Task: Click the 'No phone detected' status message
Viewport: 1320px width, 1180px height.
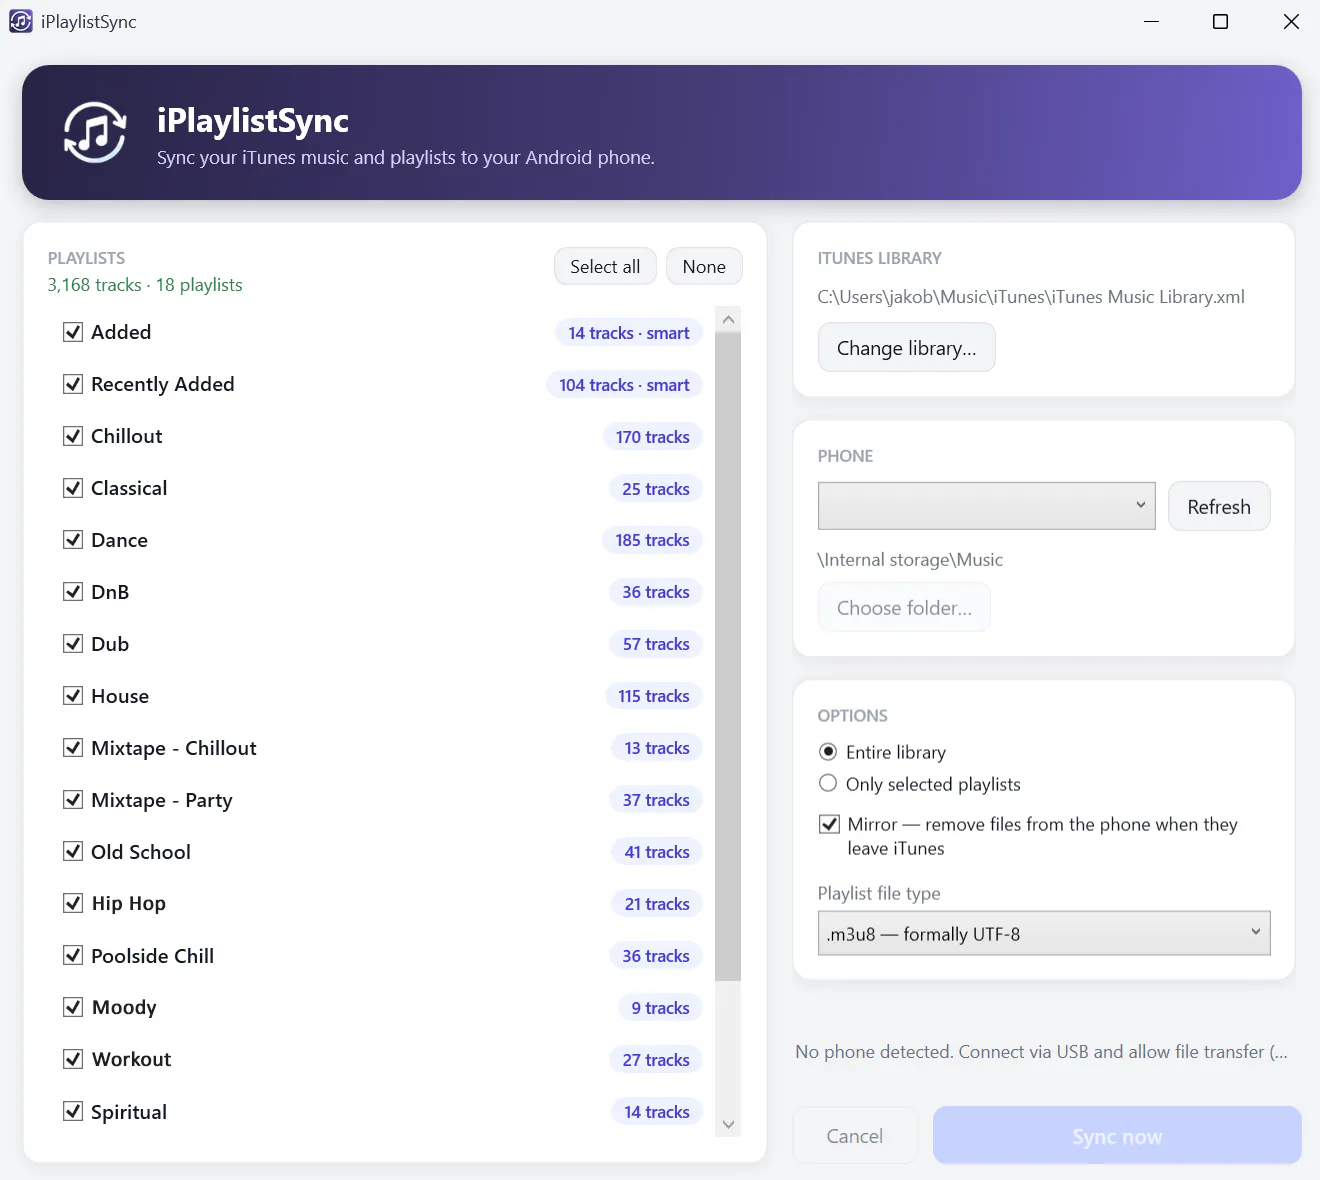Action: 1041,1052
